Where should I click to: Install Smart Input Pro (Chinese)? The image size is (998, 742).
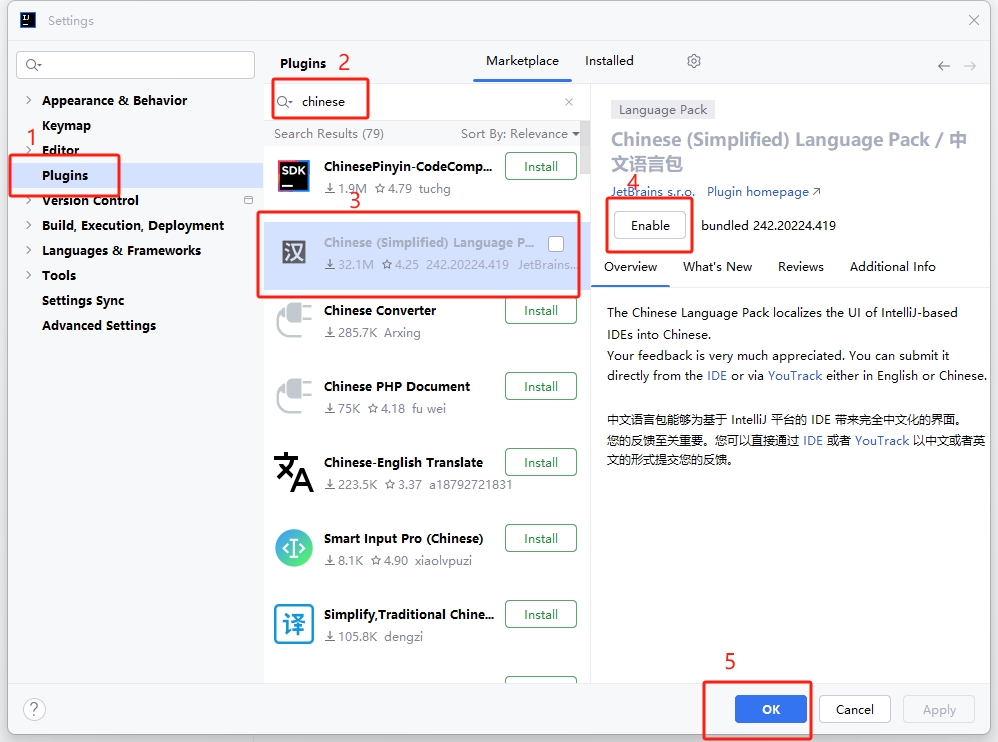tap(541, 538)
